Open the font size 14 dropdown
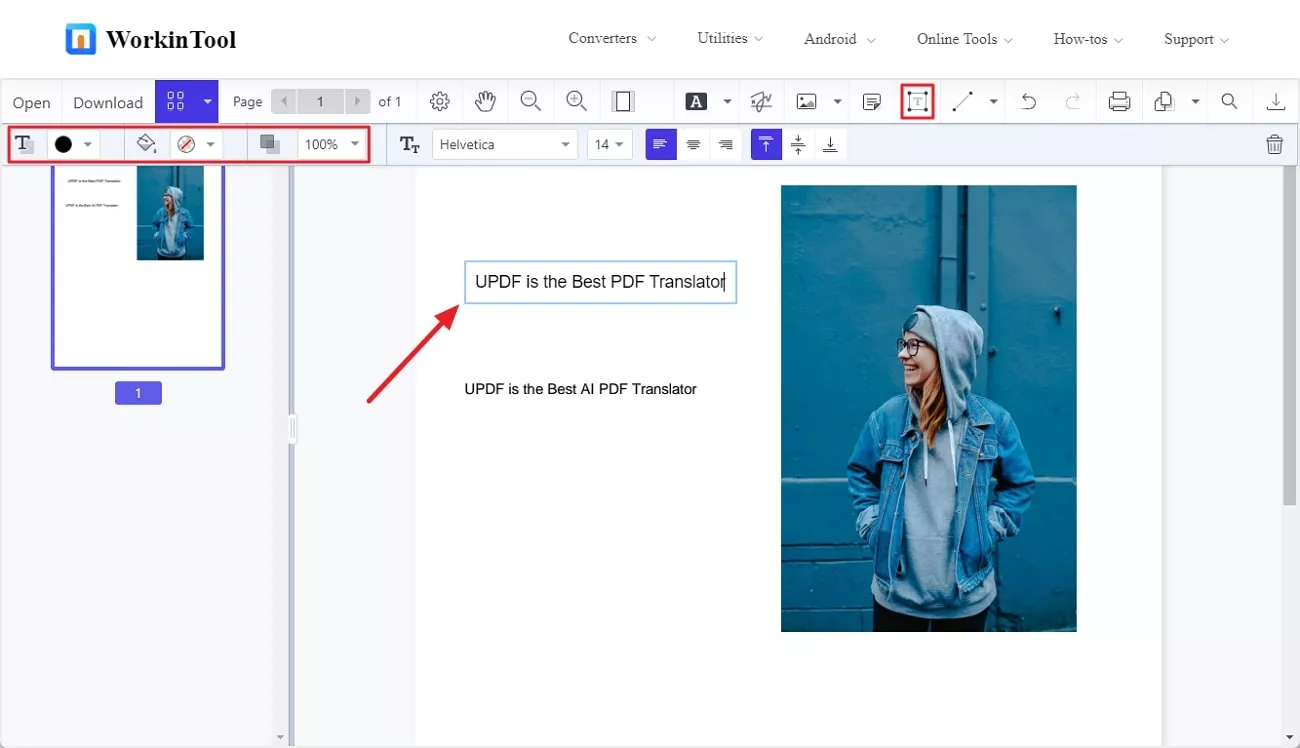1300x748 pixels. tap(610, 145)
